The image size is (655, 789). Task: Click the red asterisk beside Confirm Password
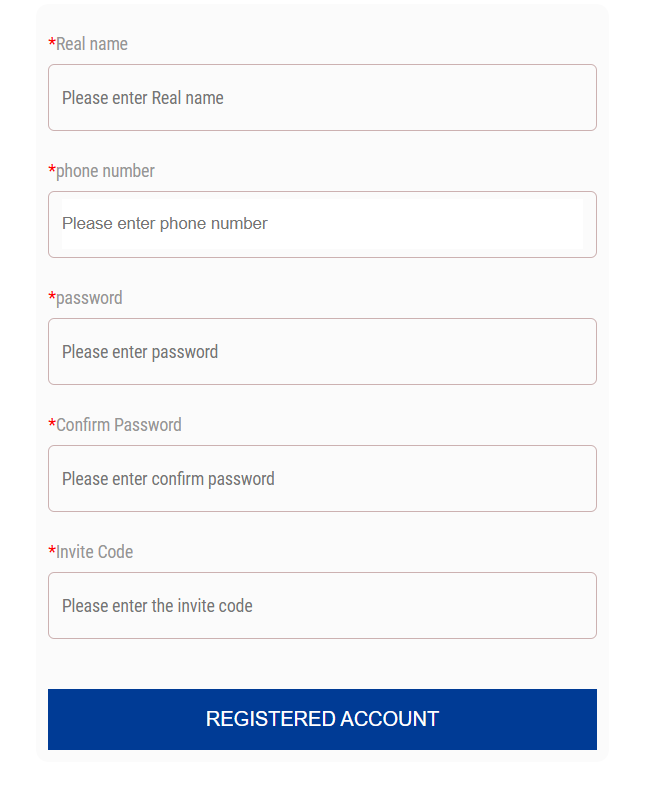point(52,425)
